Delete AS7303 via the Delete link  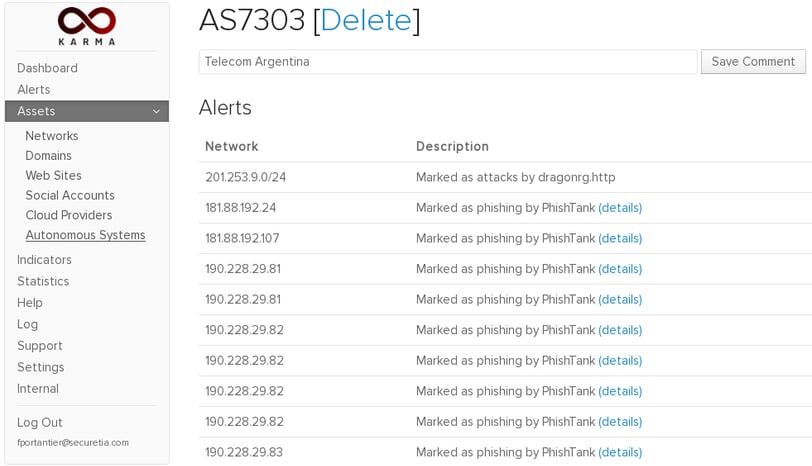(x=366, y=20)
